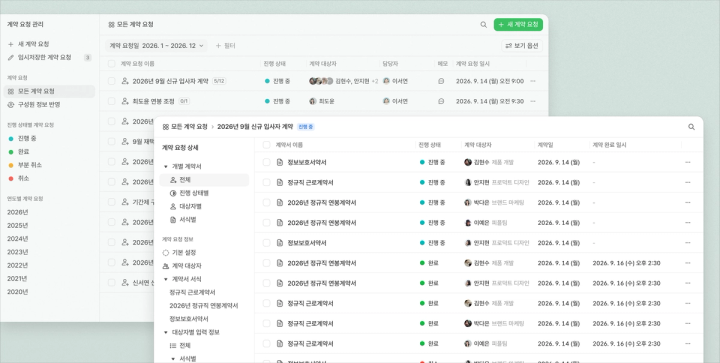Click the 보기 옵션 button
The width and height of the screenshot is (720, 363).
[522, 46]
